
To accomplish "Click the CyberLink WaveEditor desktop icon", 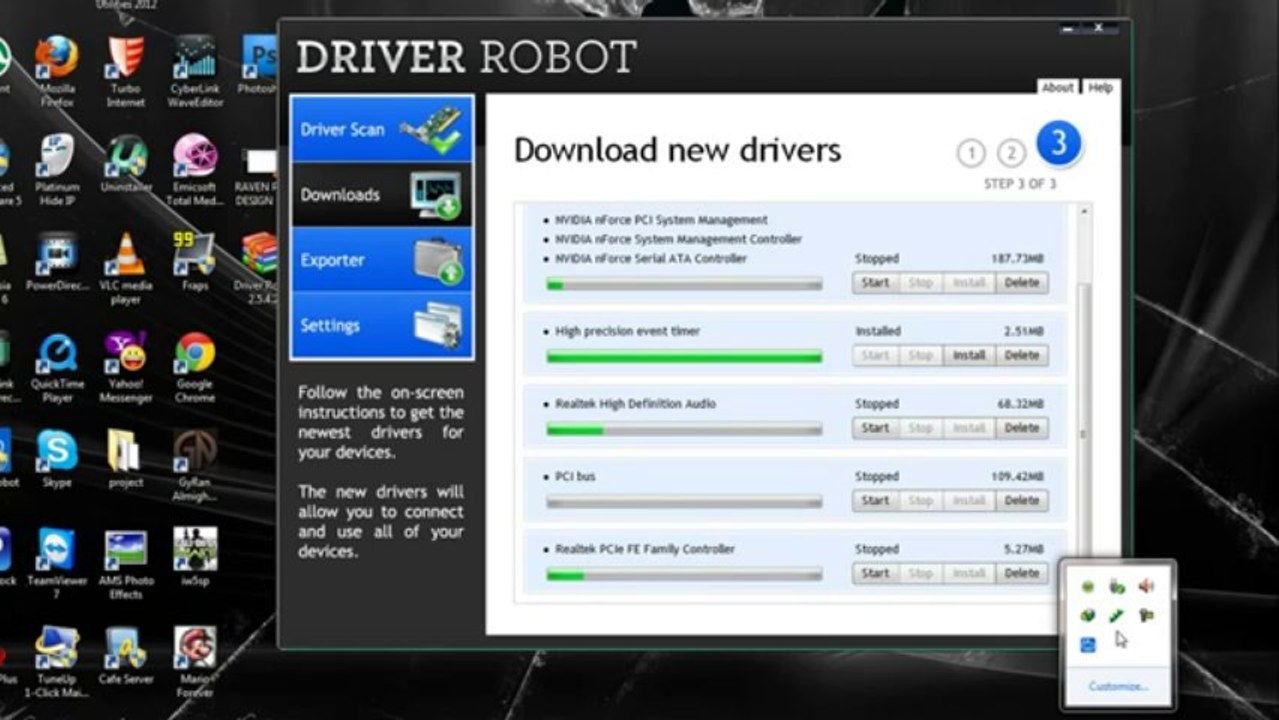I will pyautogui.click(x=194, y=70).
